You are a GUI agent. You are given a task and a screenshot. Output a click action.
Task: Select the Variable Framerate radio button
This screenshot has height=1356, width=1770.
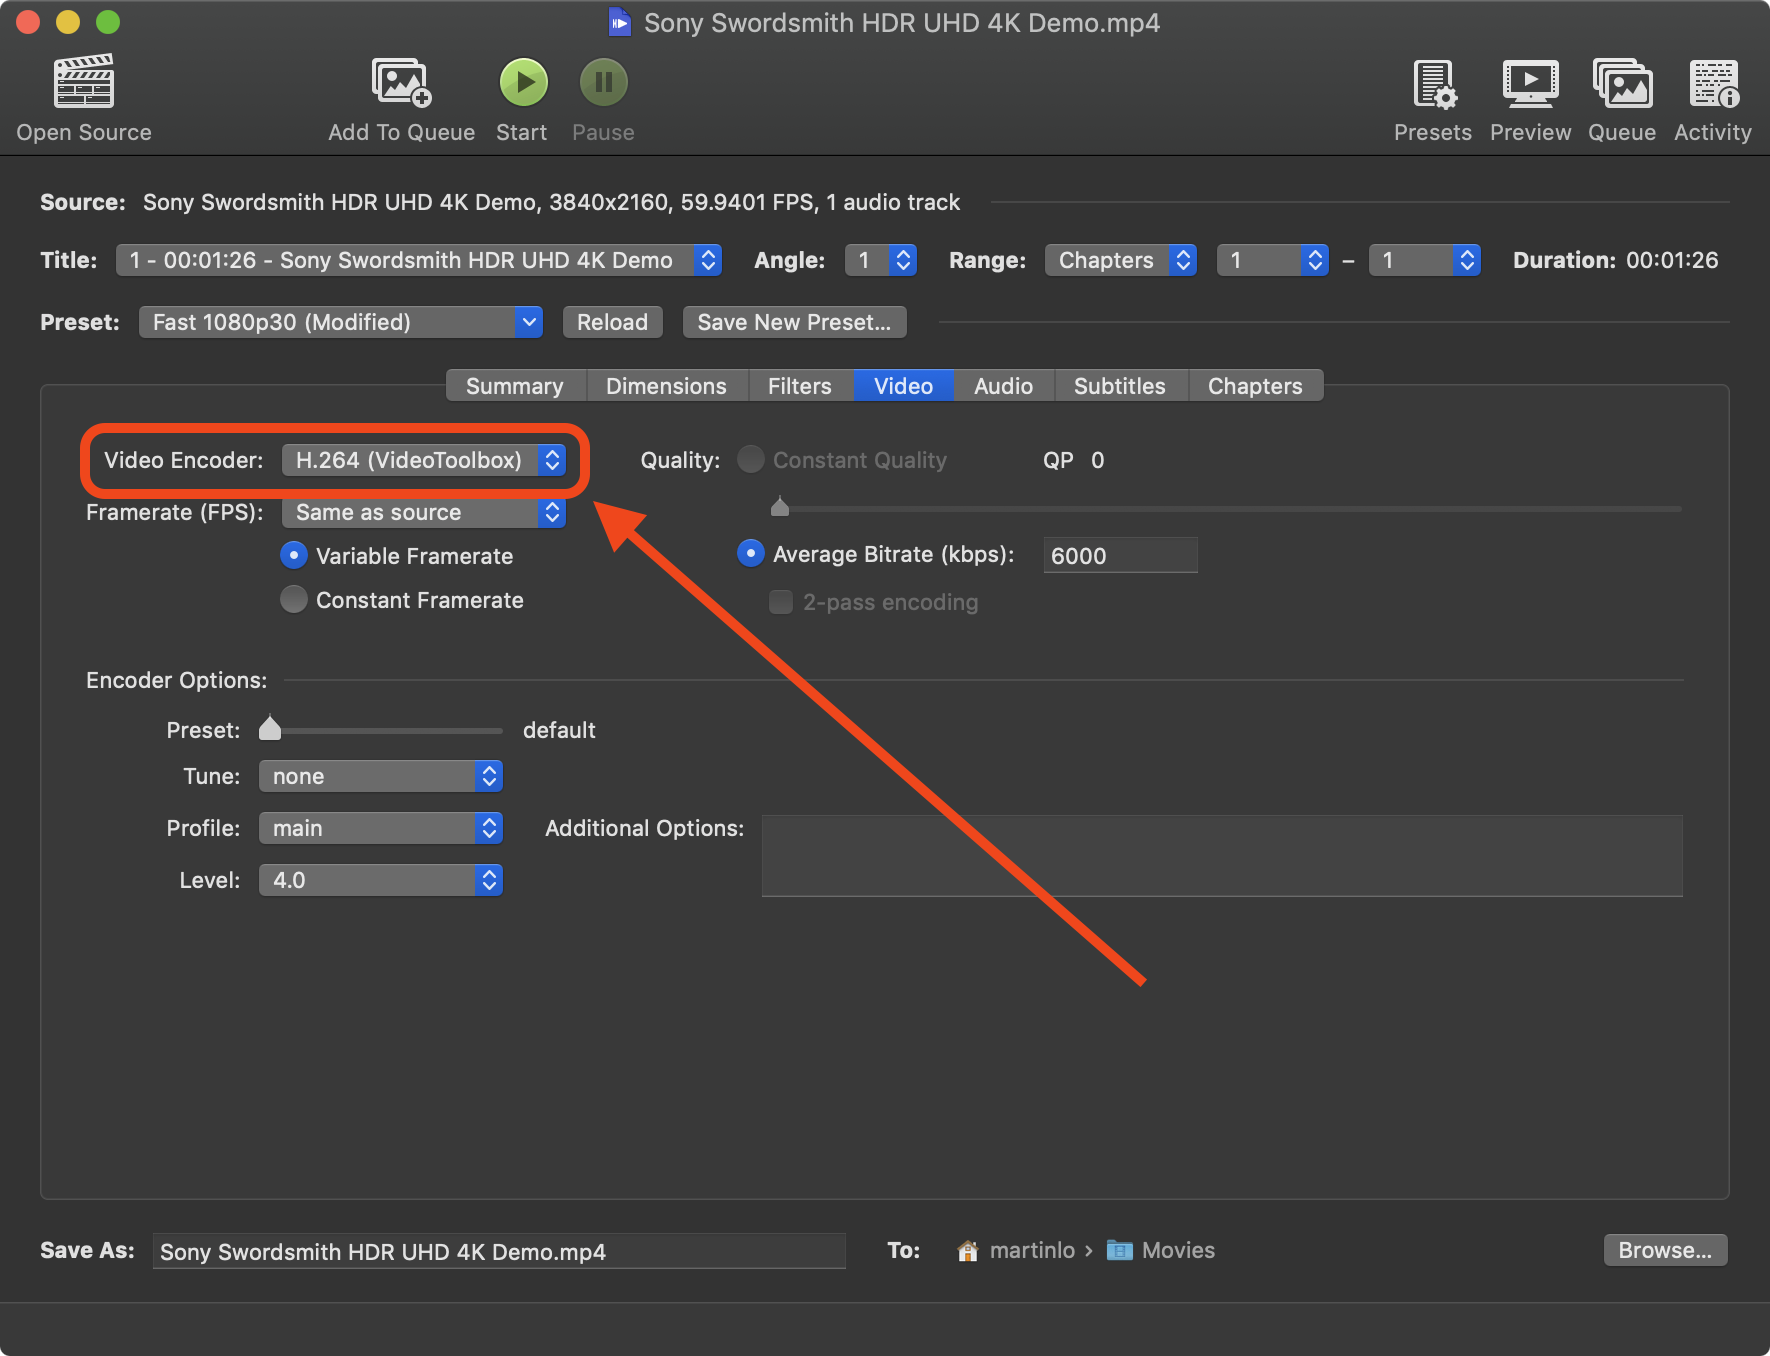(294, 555)
